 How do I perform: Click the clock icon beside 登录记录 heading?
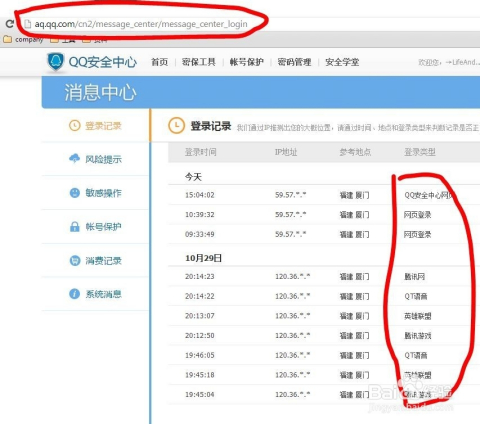tap(176, 126)
